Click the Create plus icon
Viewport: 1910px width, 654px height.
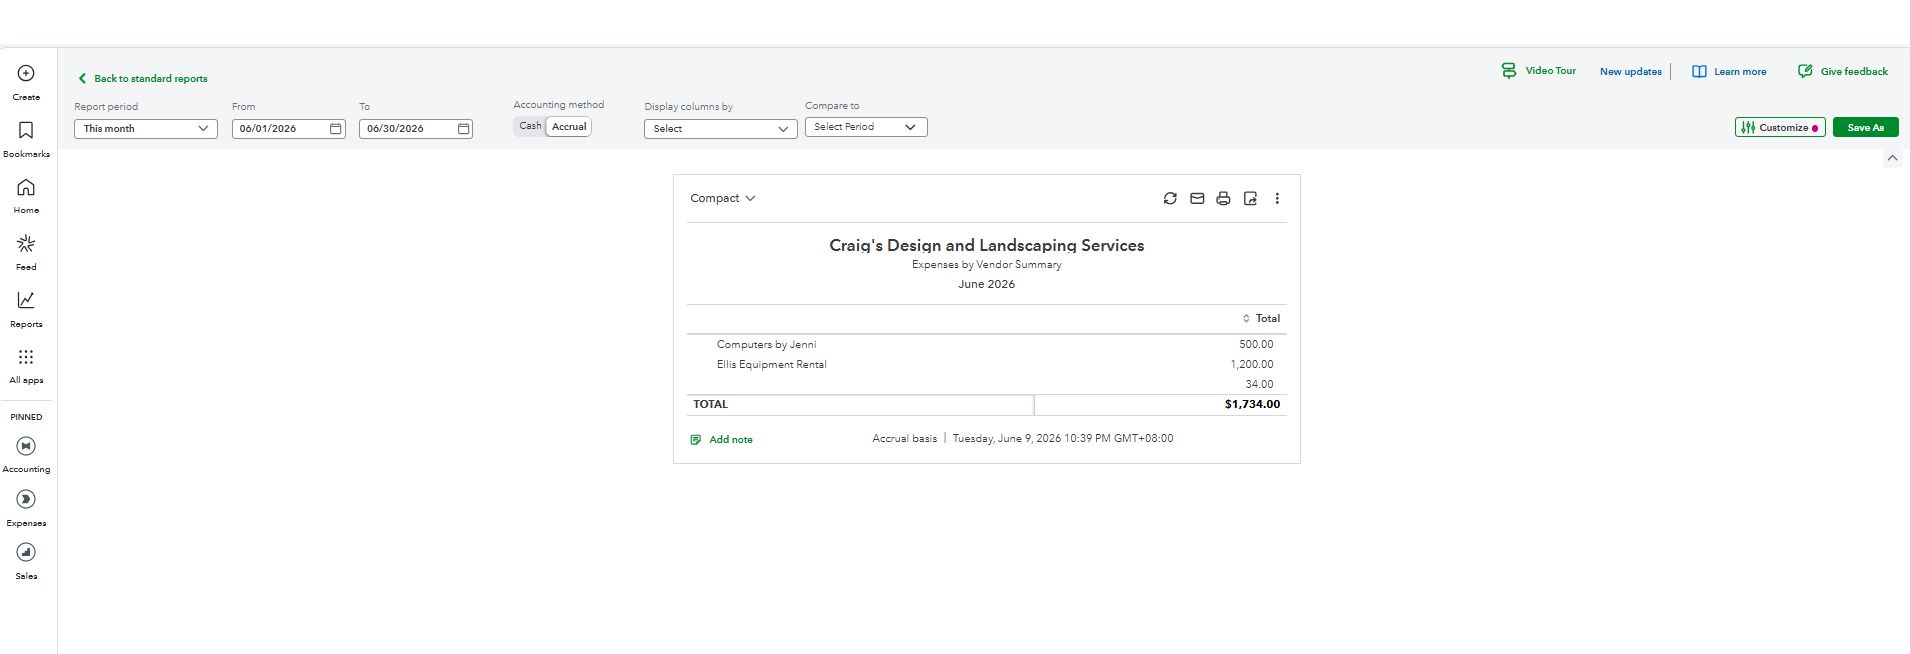click(26, 73)
